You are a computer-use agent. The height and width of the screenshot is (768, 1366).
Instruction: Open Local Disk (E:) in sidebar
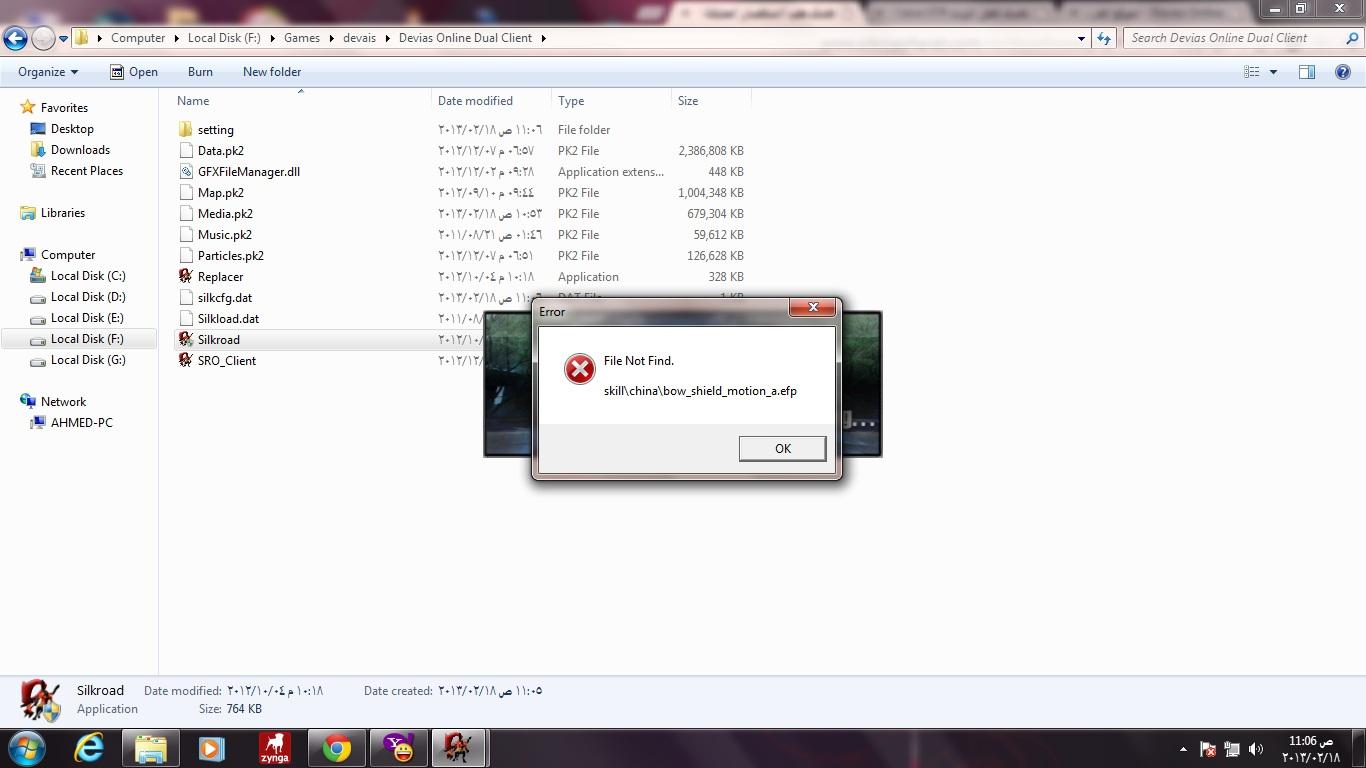87,318
